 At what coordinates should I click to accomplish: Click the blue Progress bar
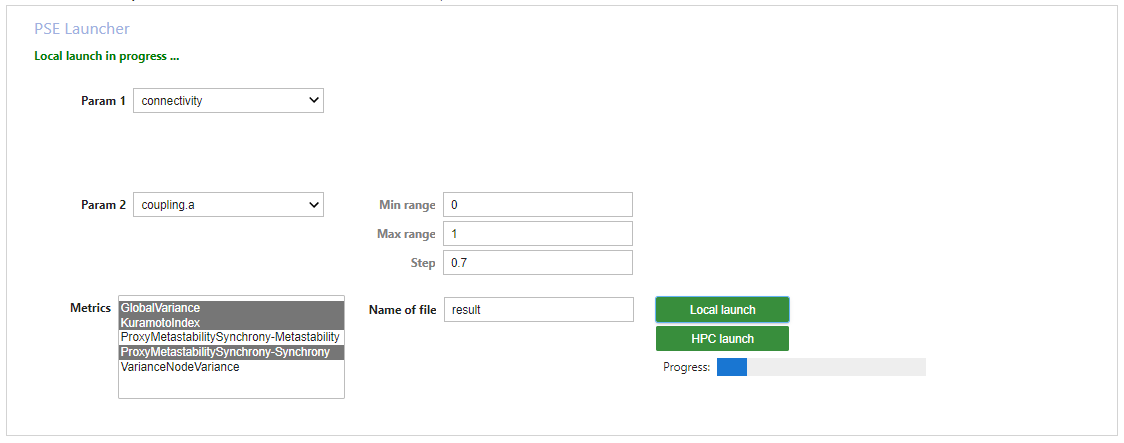pyautogui.click(x=820, y=368)
